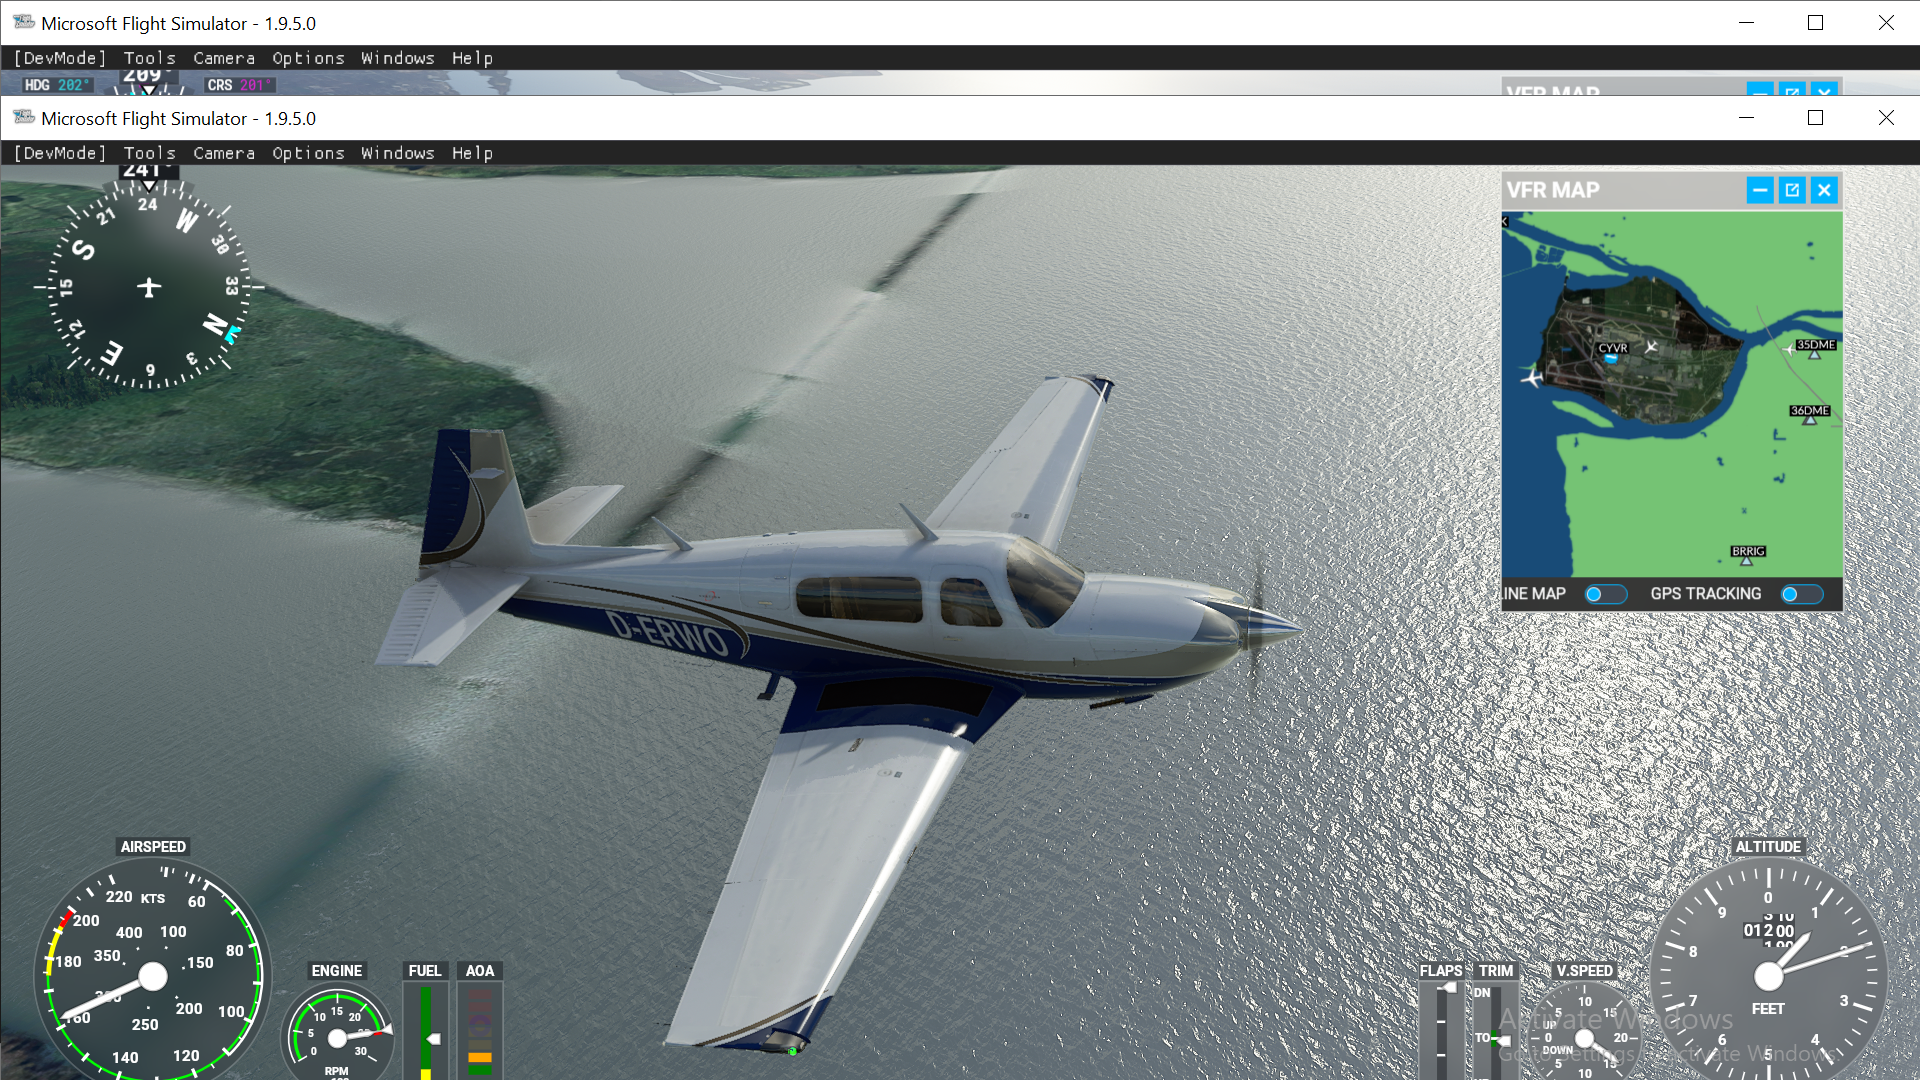This screenshot has width=1920, height=1080.
Task: Click the "GPS TRACKING" label text
Action: coord(1706,594)
